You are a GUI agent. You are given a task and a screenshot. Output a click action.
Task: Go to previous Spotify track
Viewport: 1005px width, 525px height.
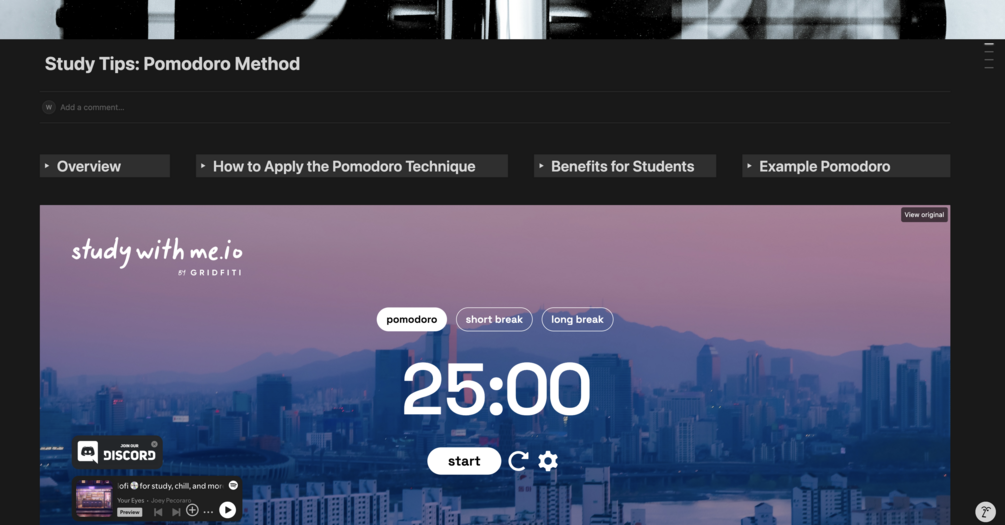(x=158, y=511)
